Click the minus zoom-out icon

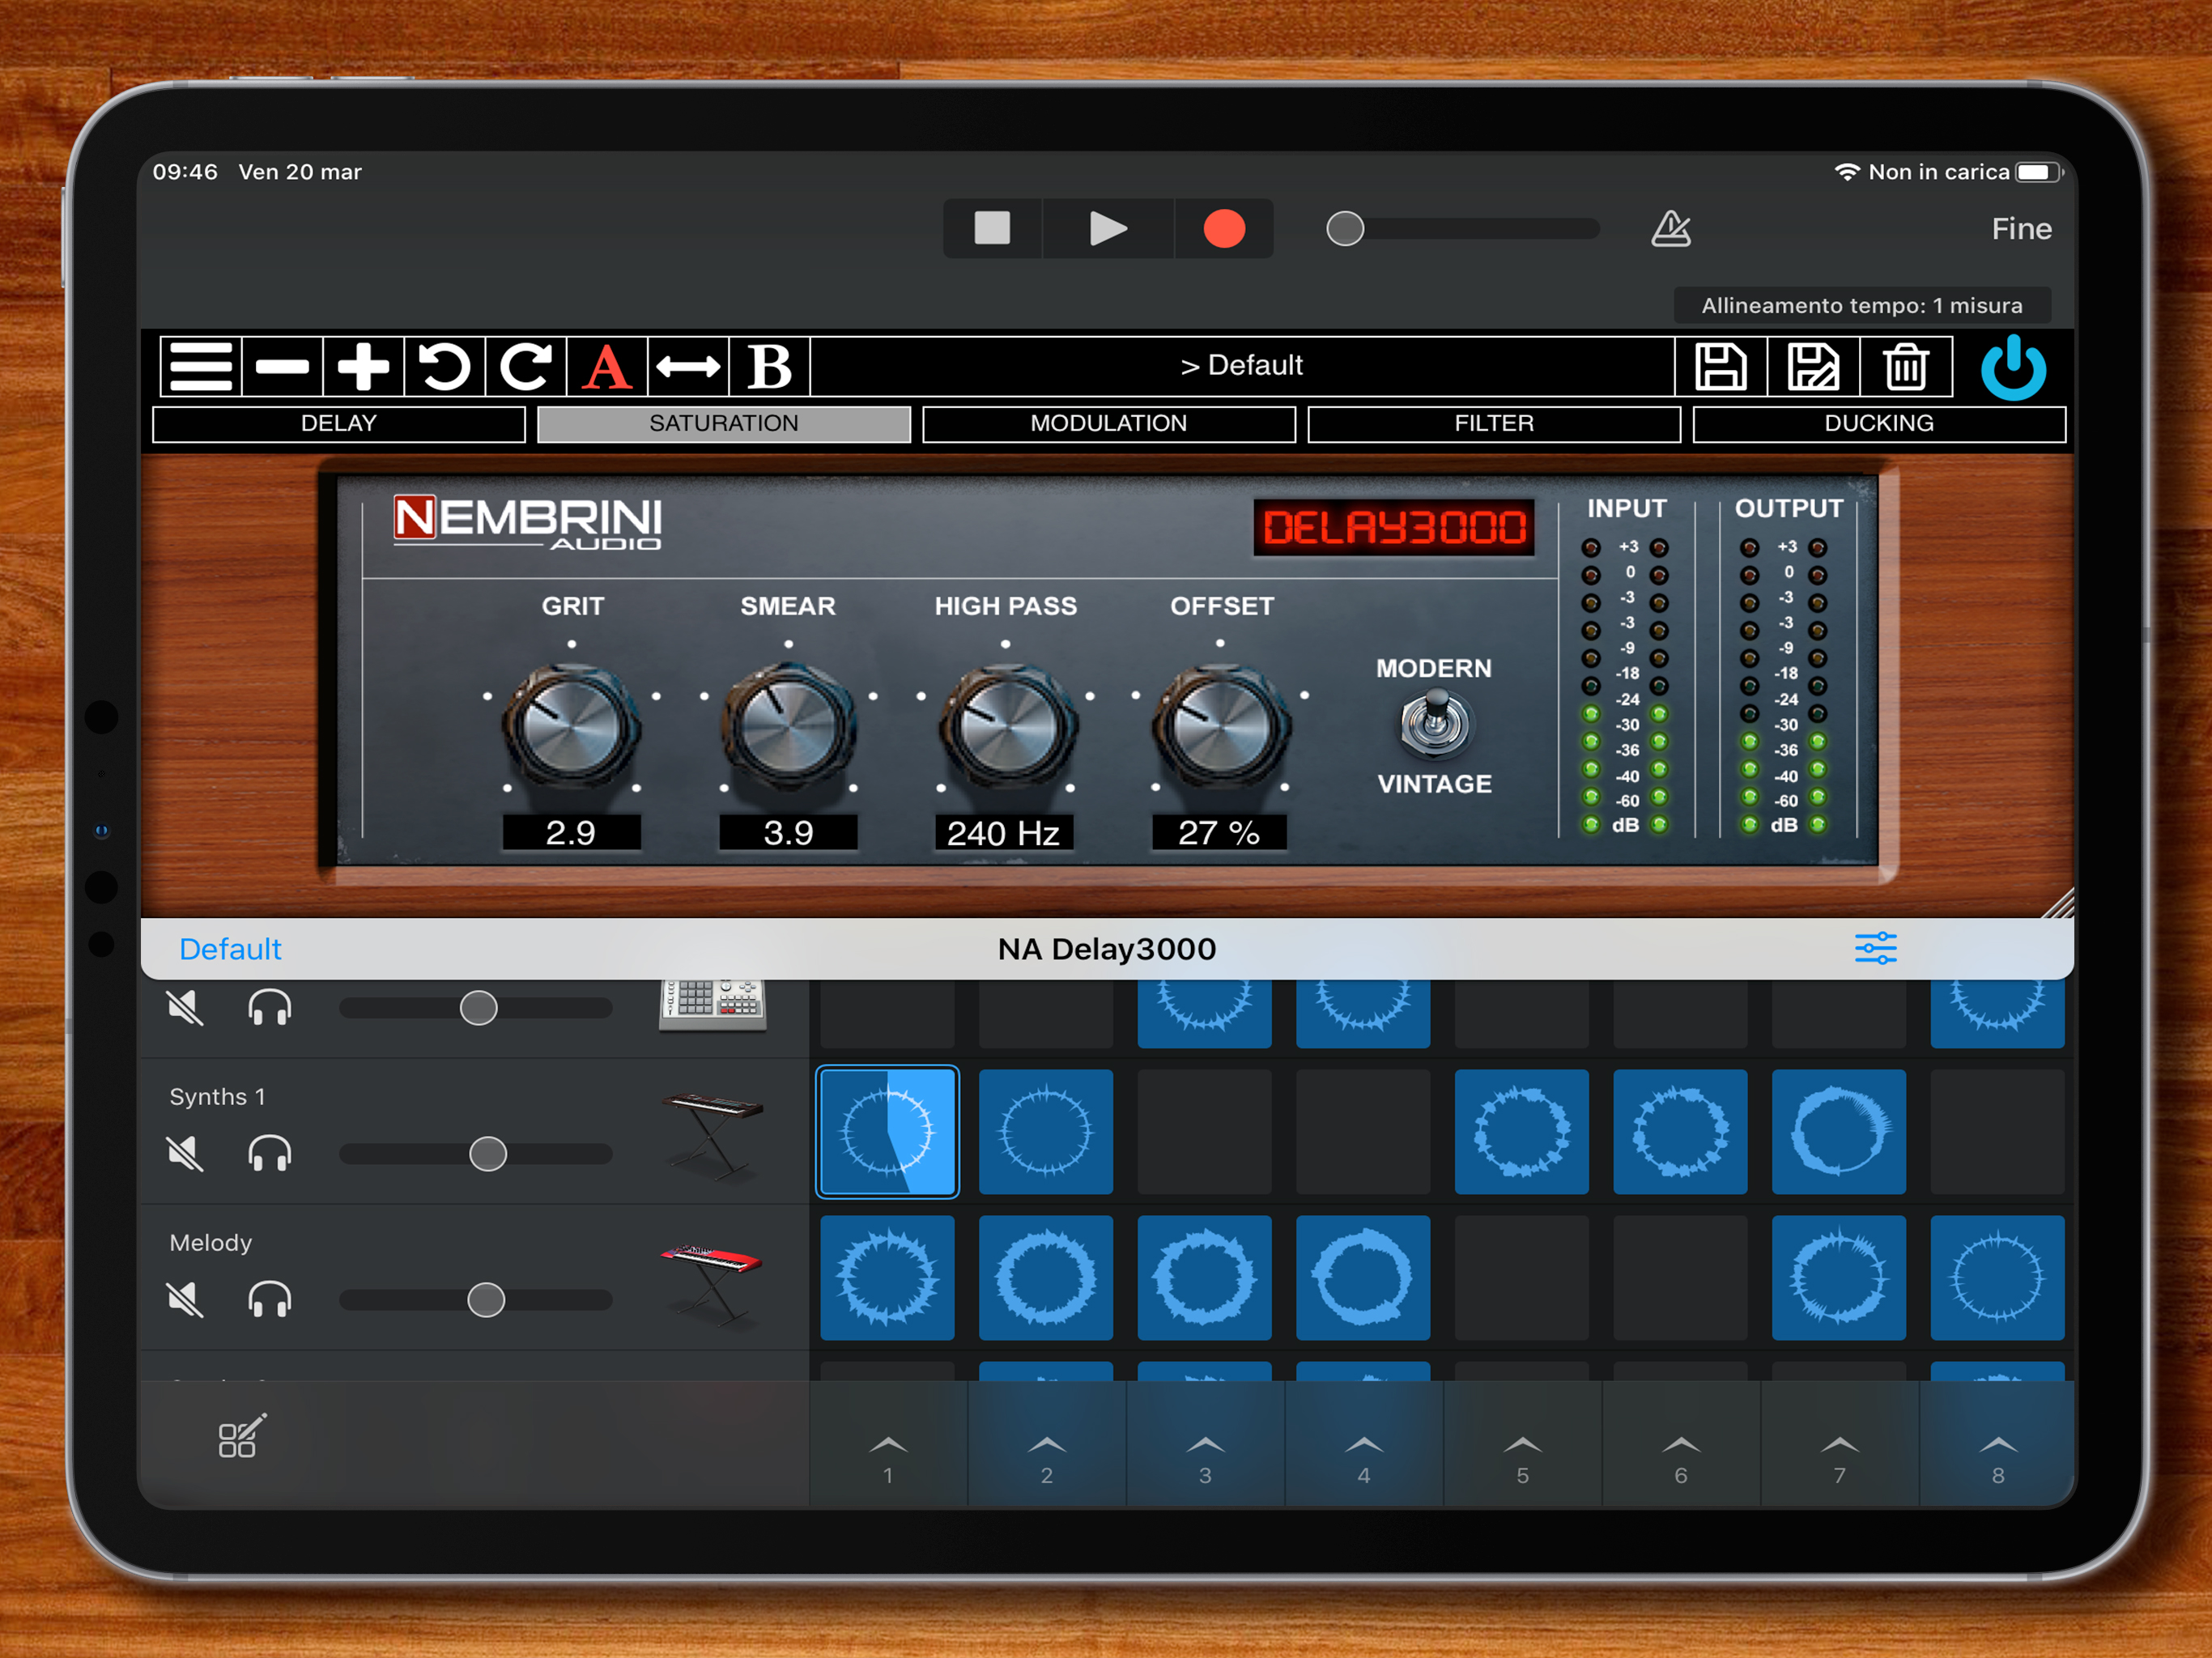(282, 366)
